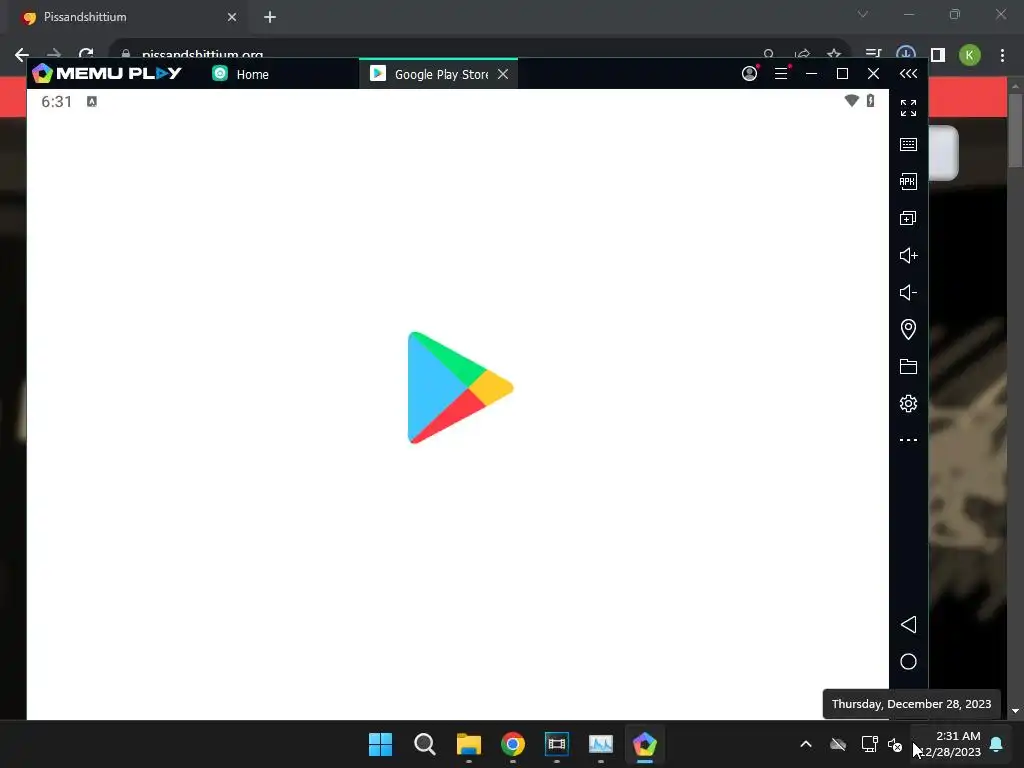Tap the Android back triangle button
Image resolution: width=1024 pixels, height=768 pixels.
tap(908, 624)
